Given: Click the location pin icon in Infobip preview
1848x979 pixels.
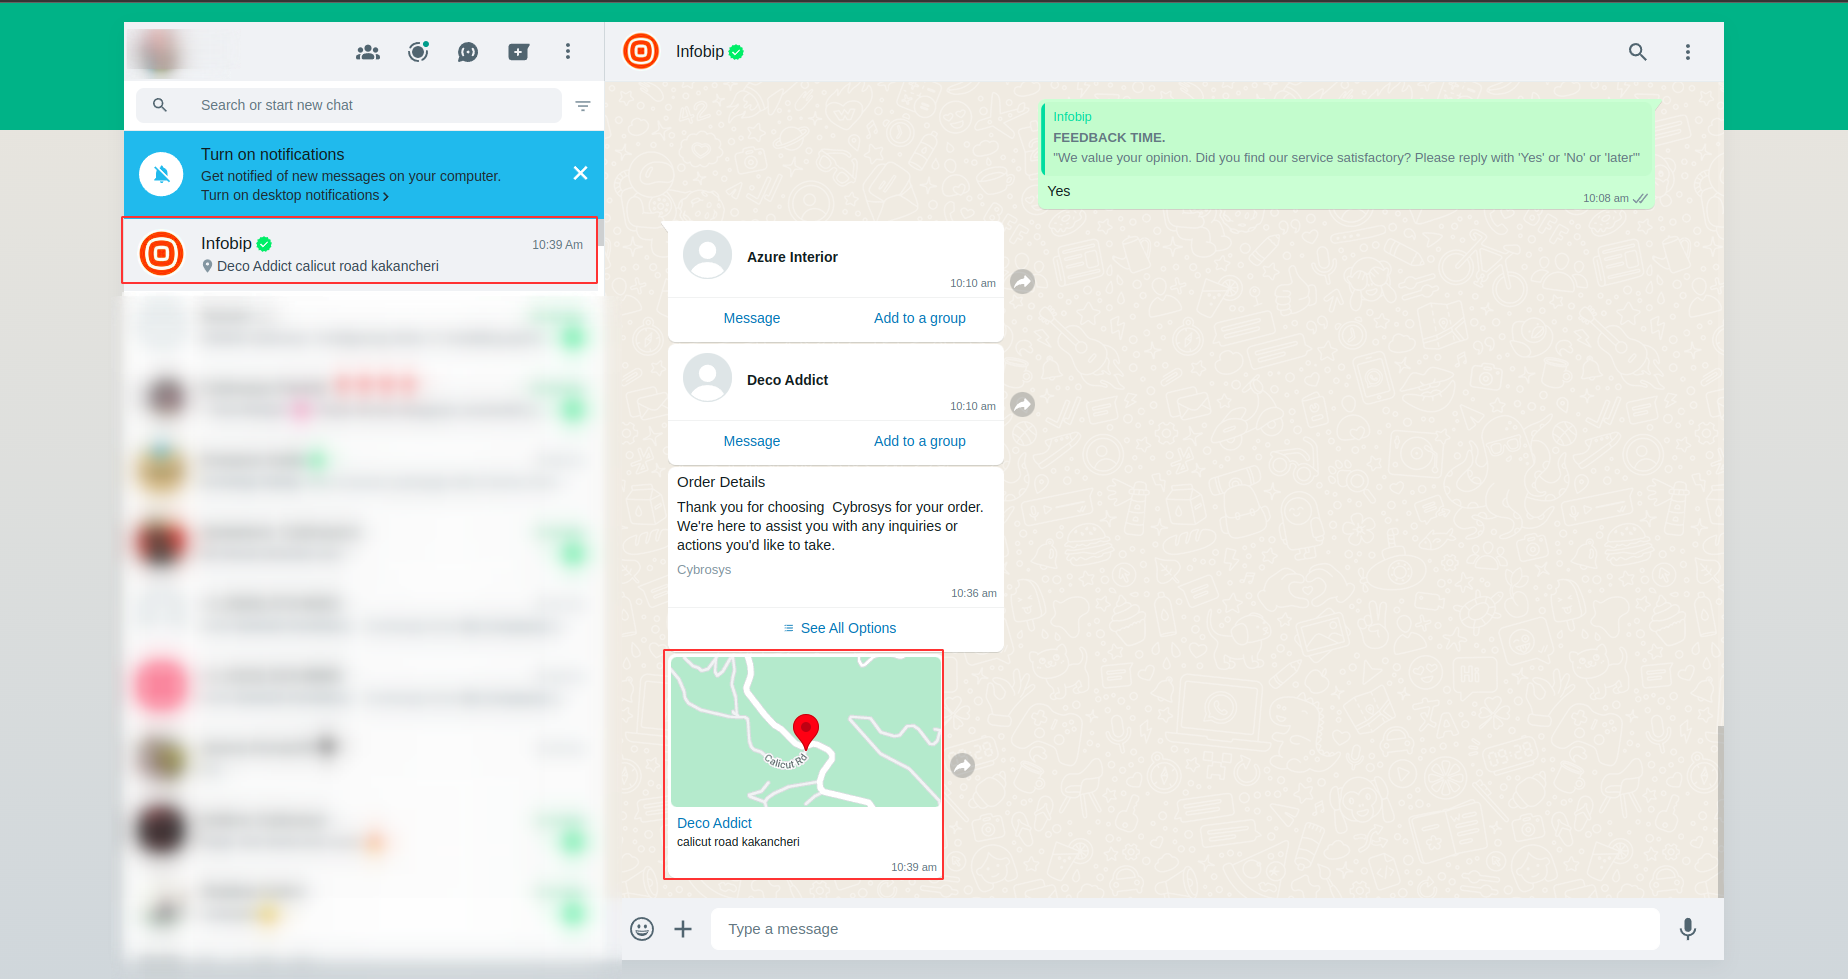Looking at the screenshot, I should 207,266.
